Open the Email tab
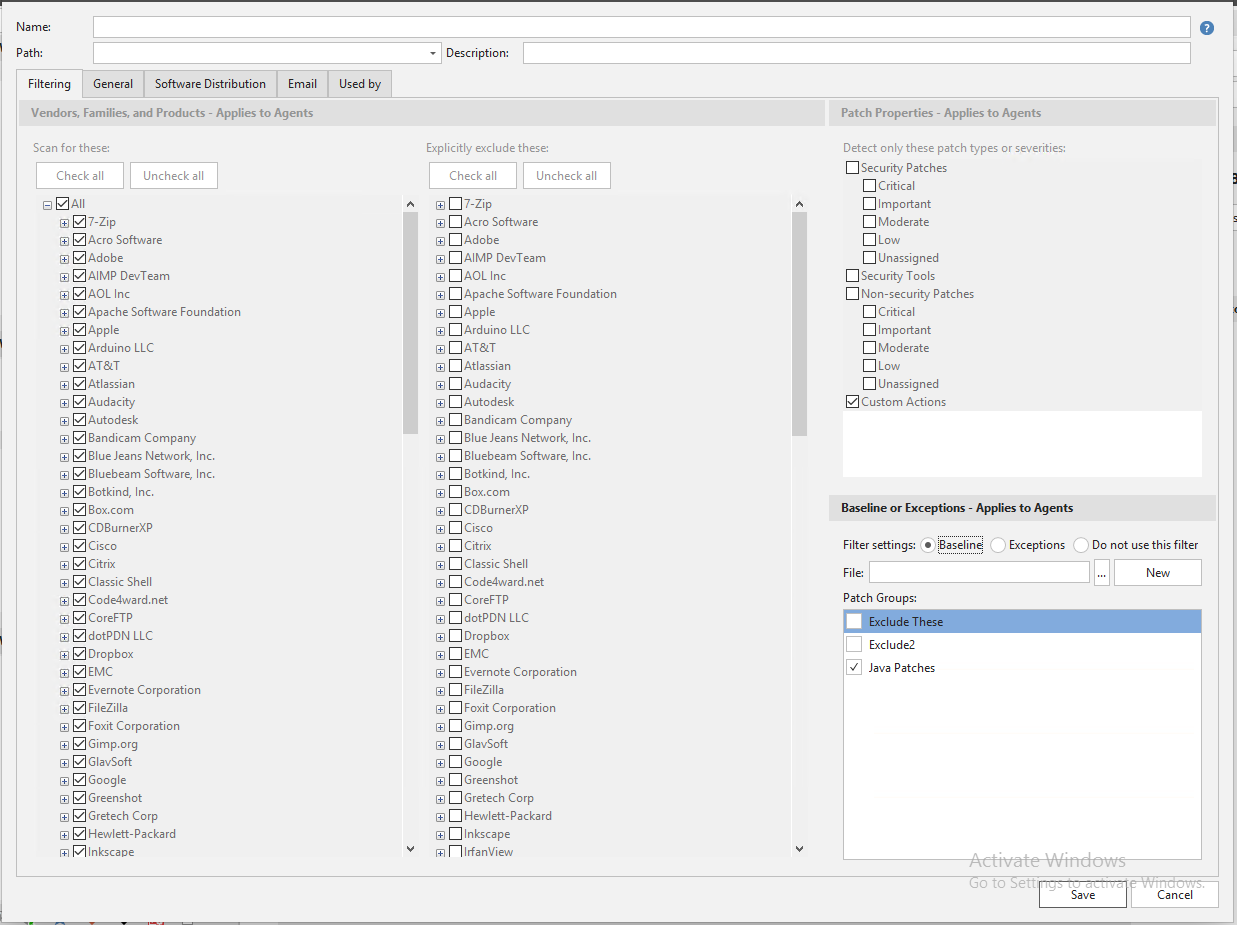The height and width of the screenshot is (925, 1237). [x=302, y=84]
